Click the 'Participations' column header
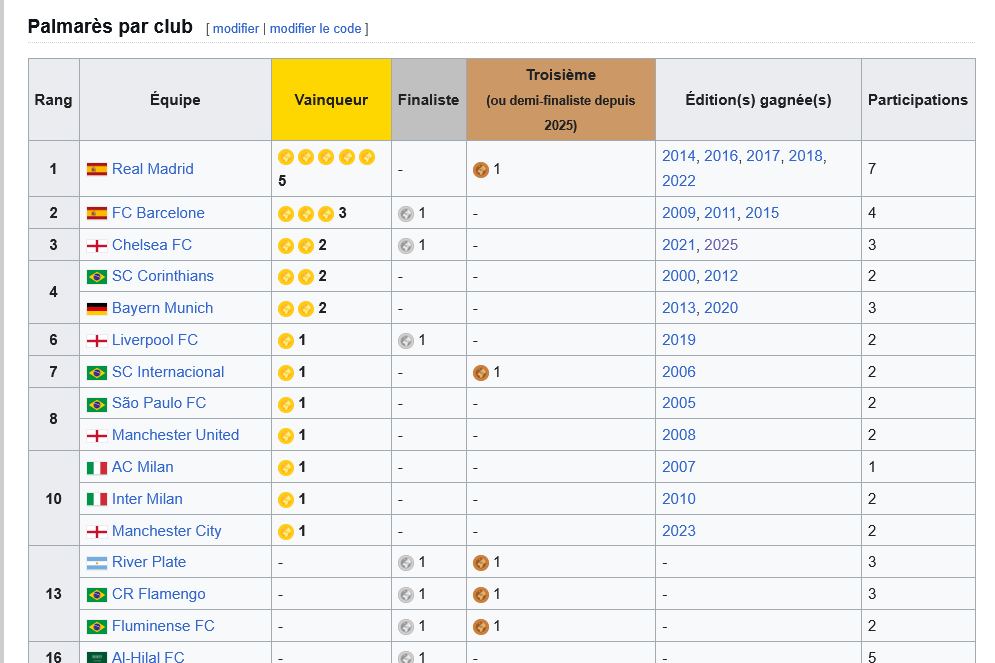Screen dimensions: 995x663 click(x=918, y=100)
